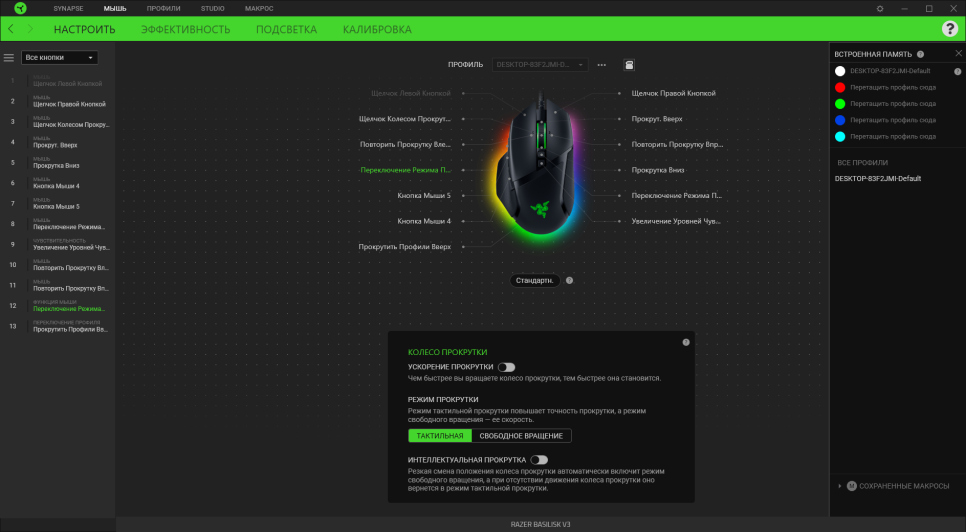Open help via large question mark icon
This screenshot has height=532, width=966.
click(949, 29)
